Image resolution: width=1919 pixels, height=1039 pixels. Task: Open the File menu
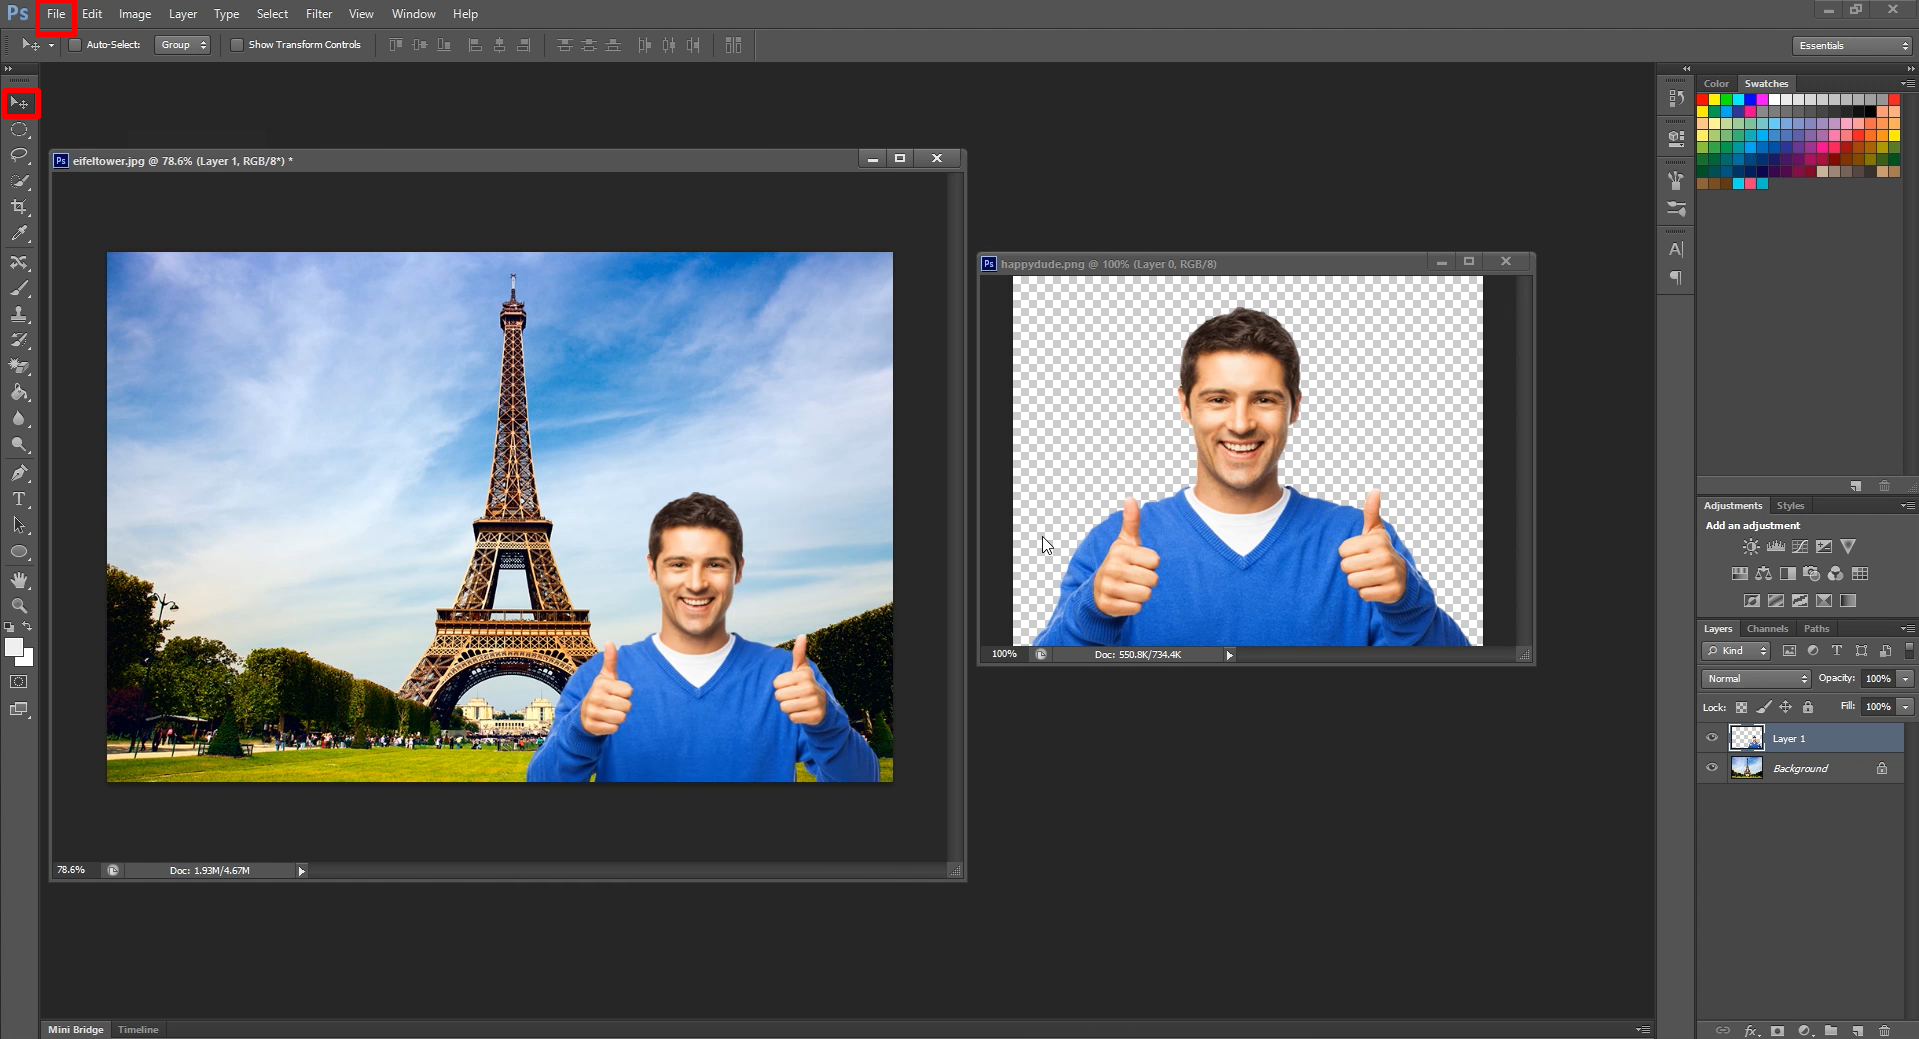pos(55,13)
